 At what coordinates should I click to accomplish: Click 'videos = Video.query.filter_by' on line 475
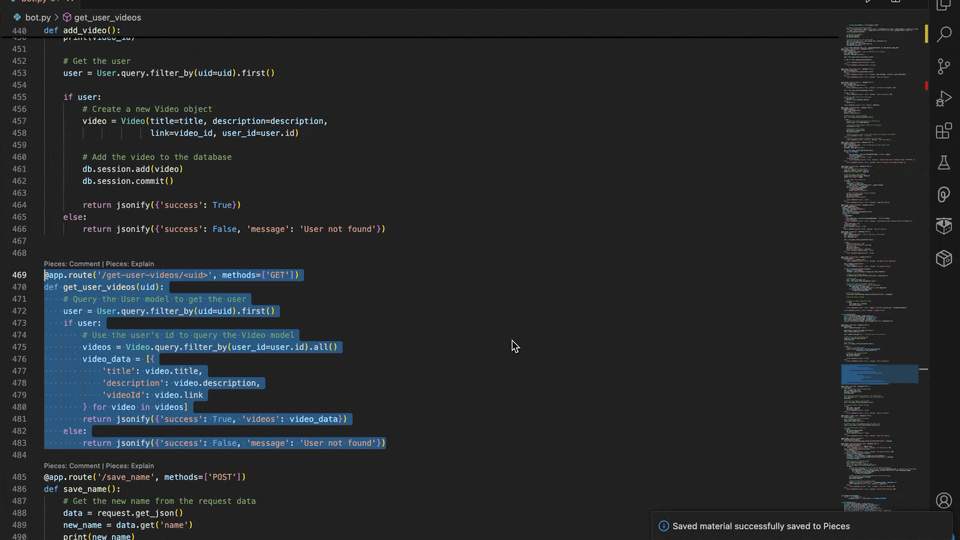click(x=210, y=347)
